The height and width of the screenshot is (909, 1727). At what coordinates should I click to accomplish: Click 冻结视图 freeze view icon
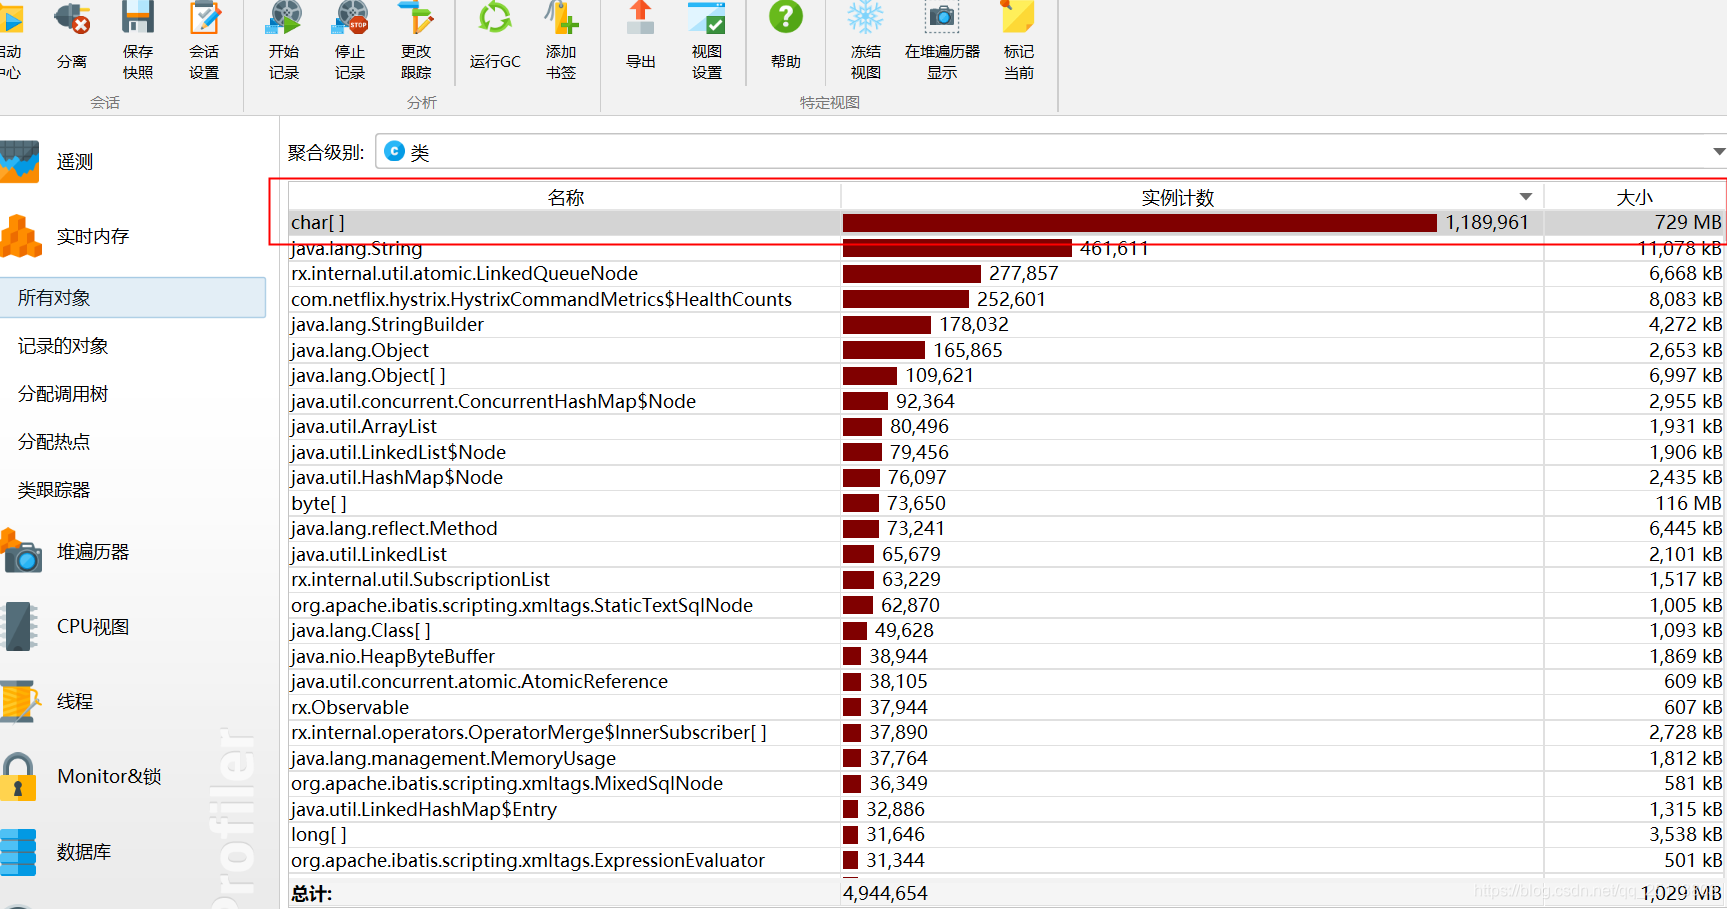(866, 18)
